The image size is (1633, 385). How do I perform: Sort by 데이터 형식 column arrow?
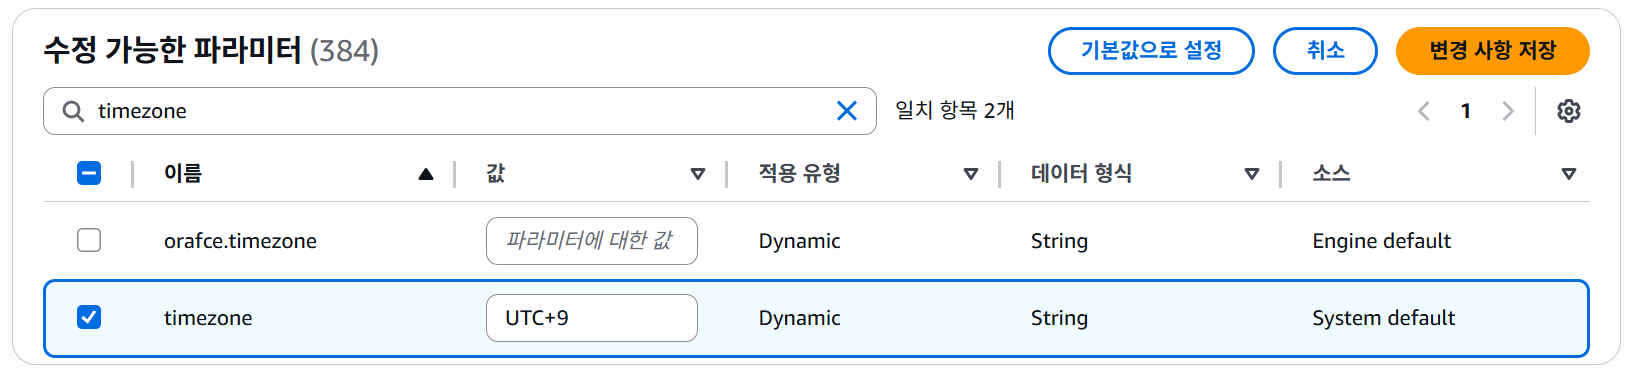[x=1251, y=174]
